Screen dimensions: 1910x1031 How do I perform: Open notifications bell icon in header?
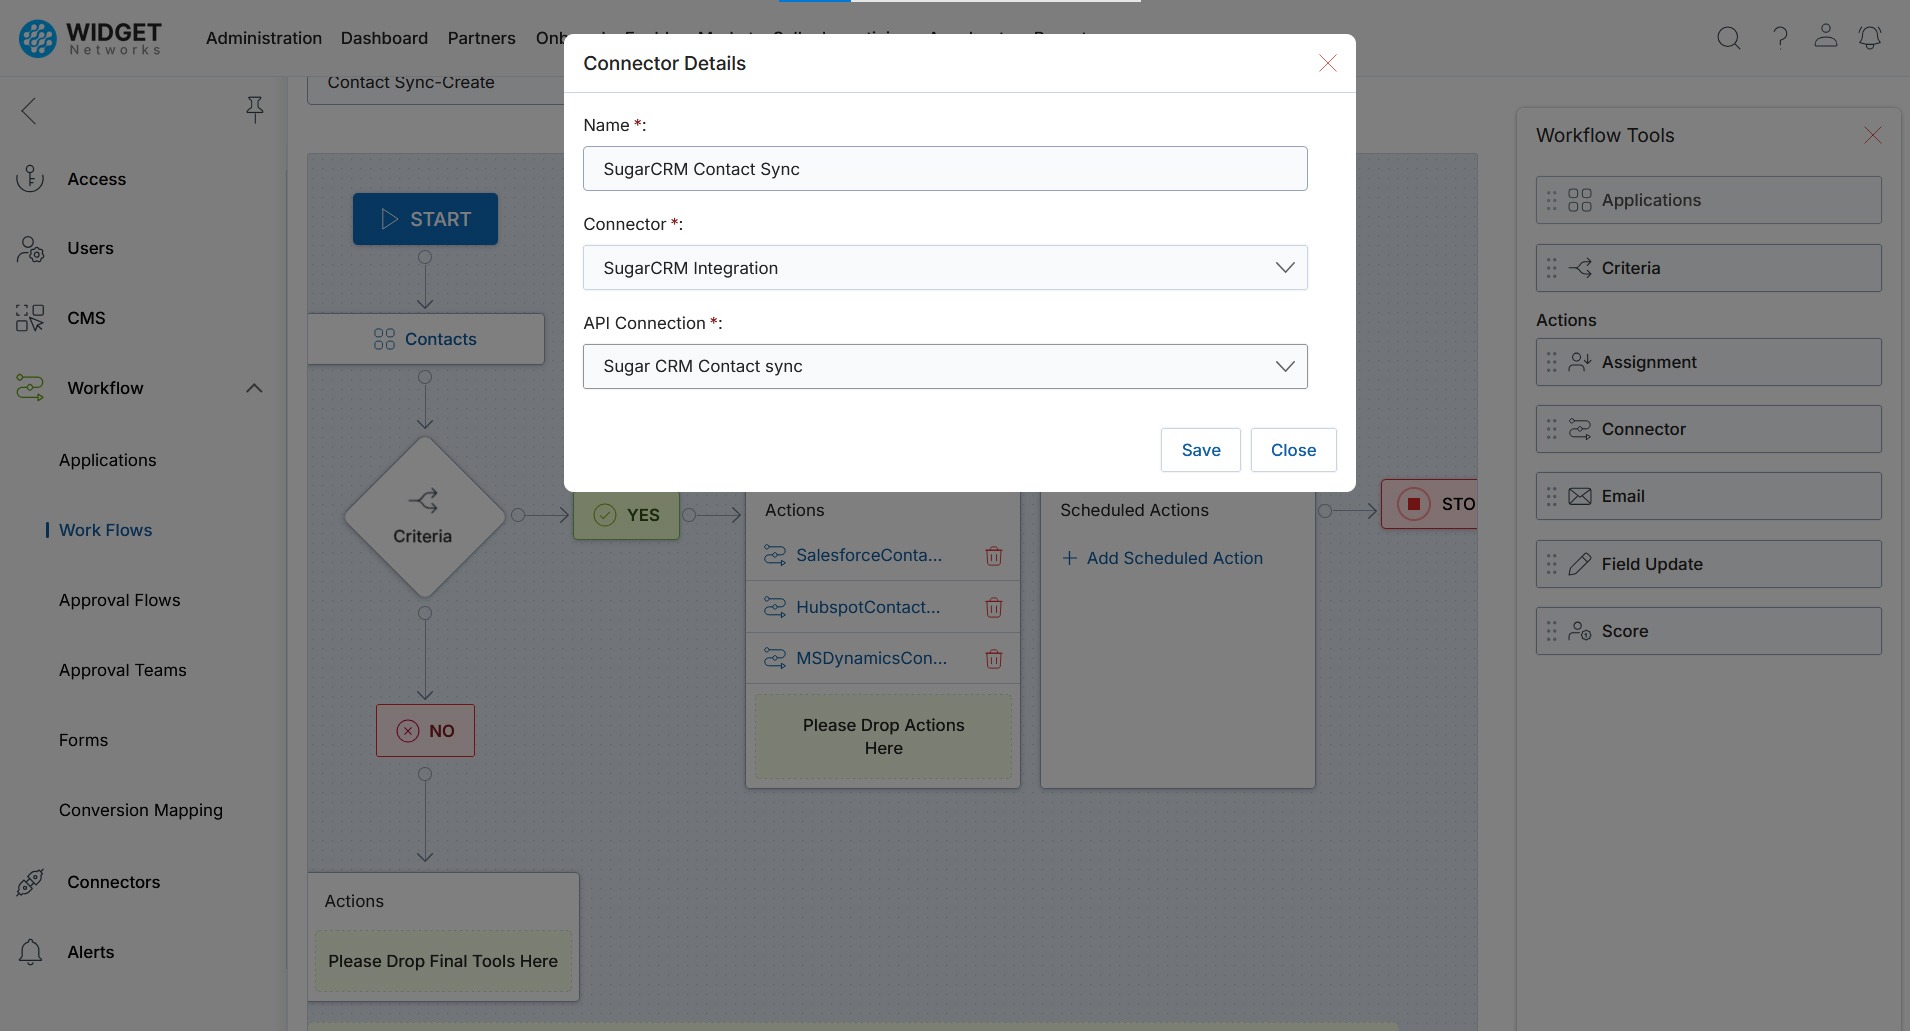(1869, 38)
